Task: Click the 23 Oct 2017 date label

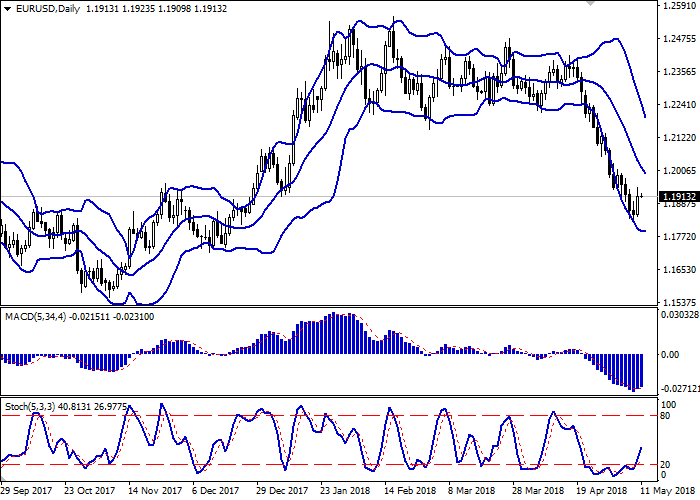Action: [90, 492]
